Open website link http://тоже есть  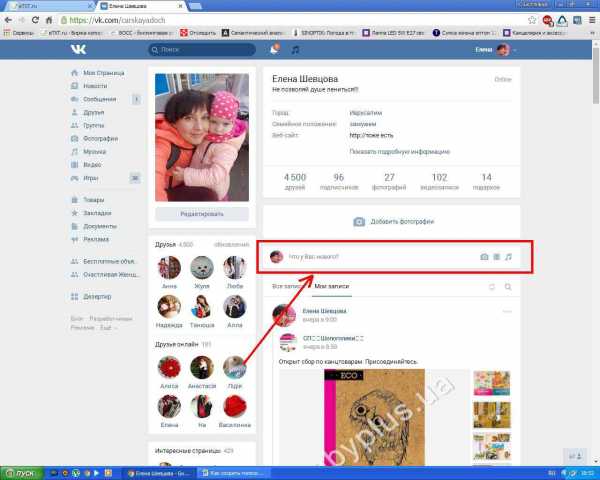point(371,135)
